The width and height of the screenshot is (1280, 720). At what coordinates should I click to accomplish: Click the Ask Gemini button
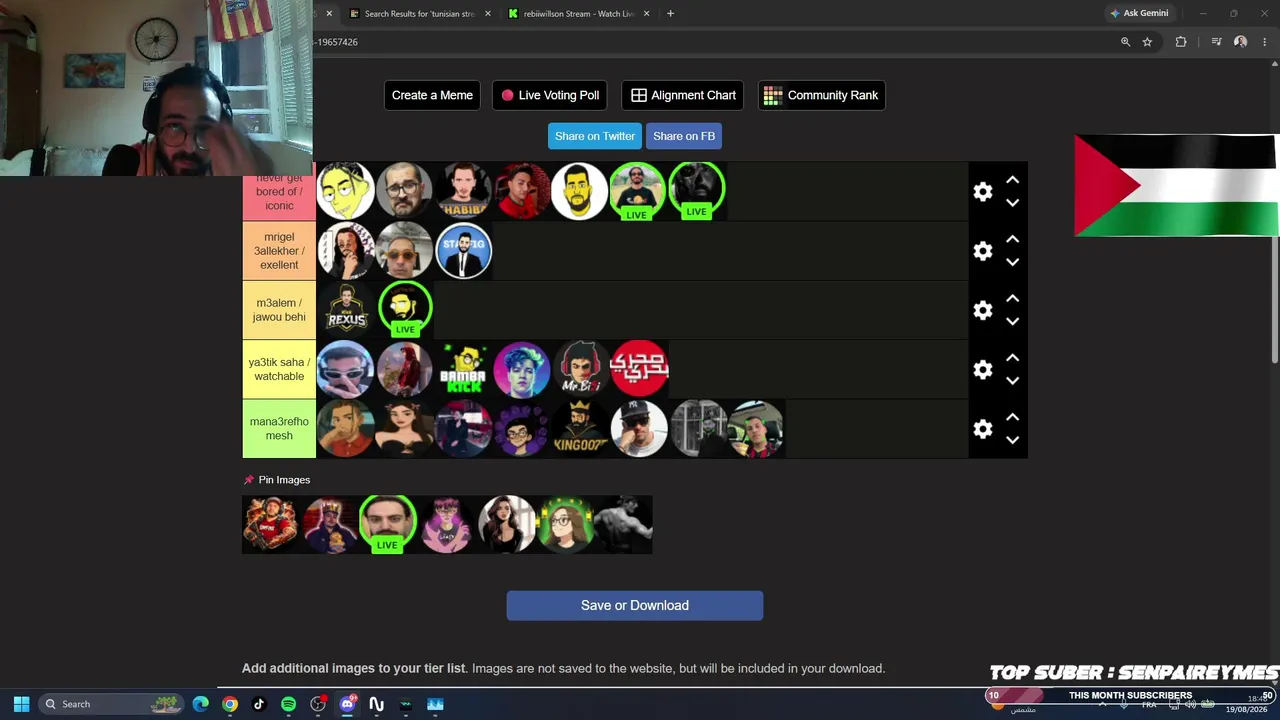point(1139,14)
